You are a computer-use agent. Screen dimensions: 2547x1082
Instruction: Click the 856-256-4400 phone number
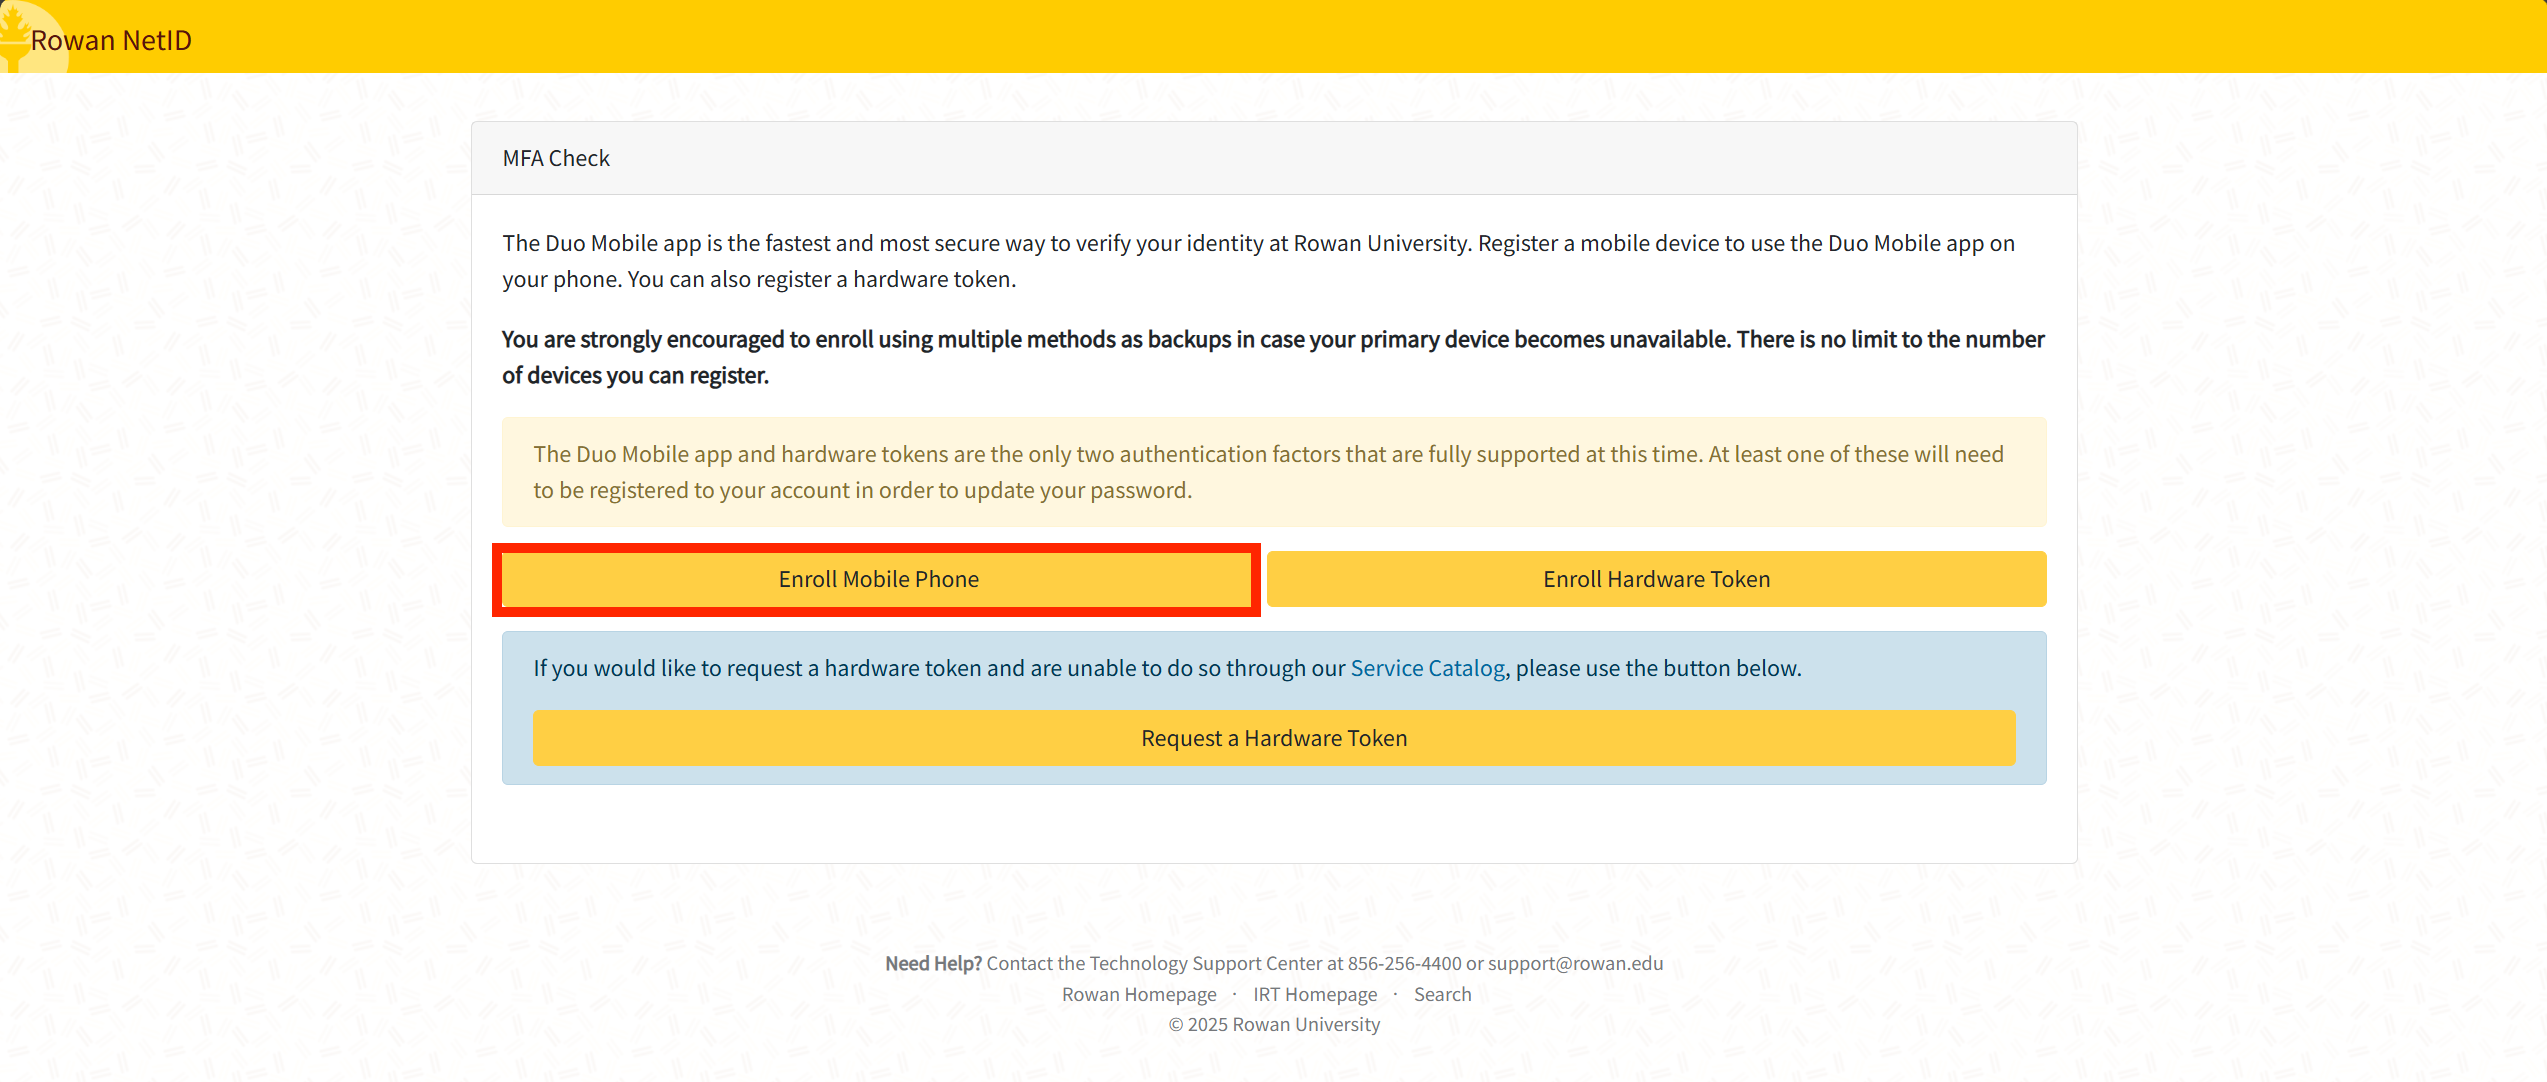click(1404, 963)
